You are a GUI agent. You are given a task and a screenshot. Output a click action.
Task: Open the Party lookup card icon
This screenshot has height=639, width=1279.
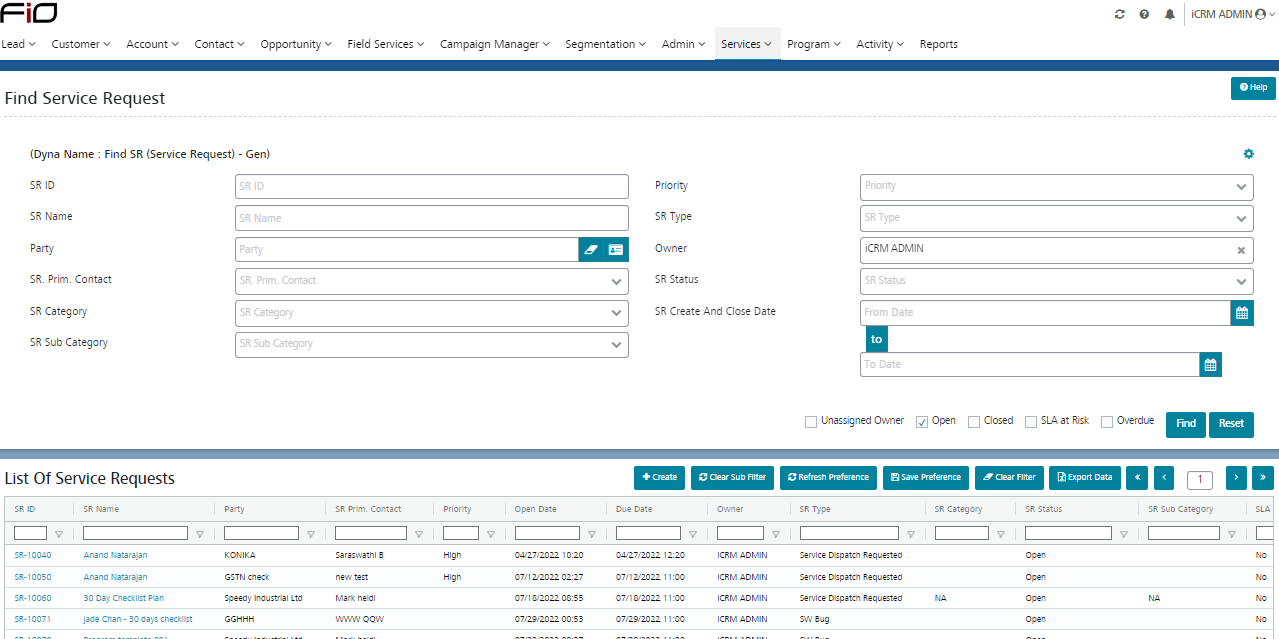click(x=616, y=249)
